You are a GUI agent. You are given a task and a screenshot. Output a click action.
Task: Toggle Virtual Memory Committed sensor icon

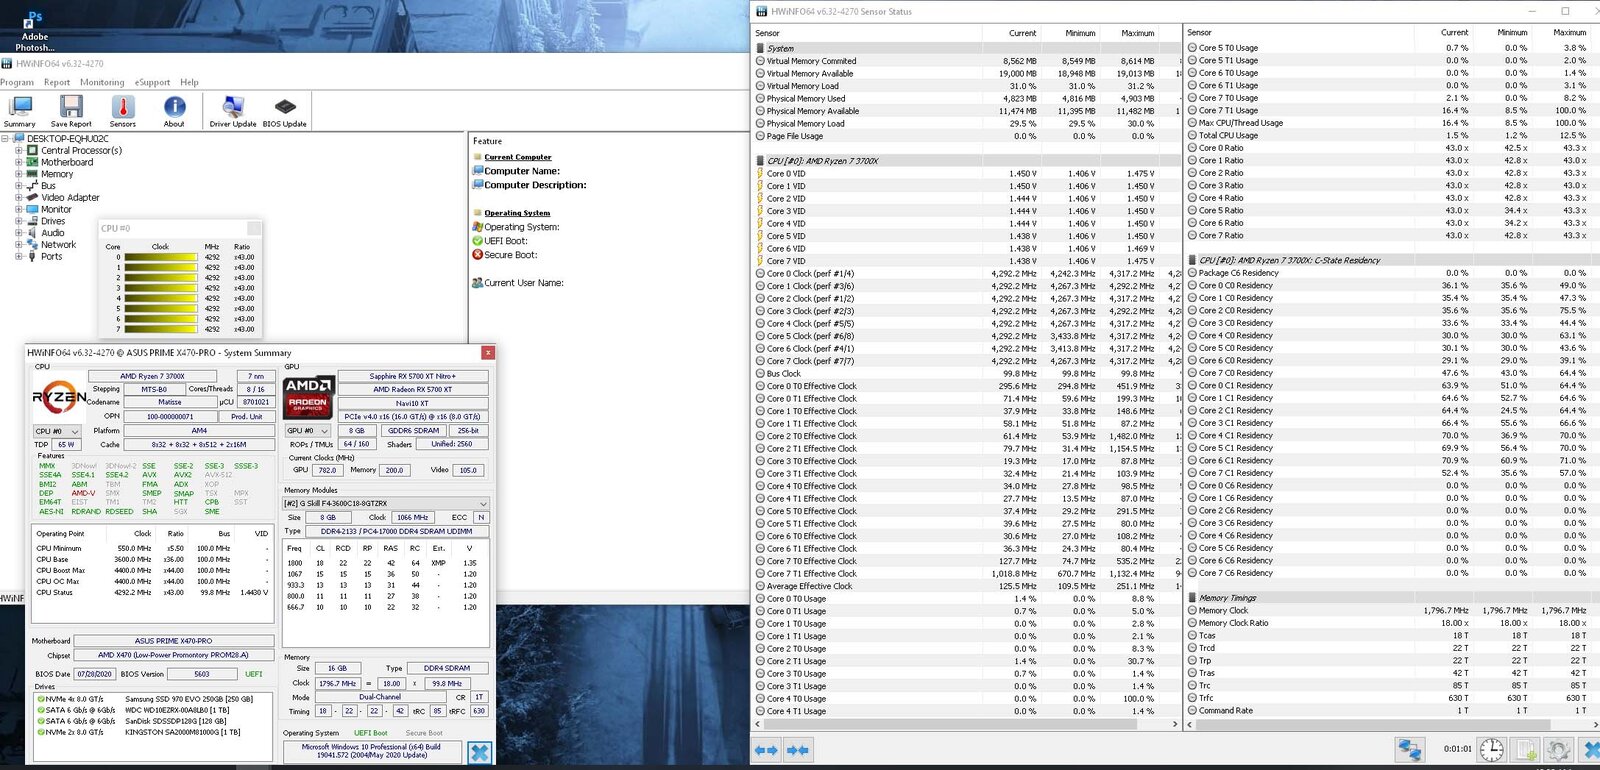(x=761, y=61)
